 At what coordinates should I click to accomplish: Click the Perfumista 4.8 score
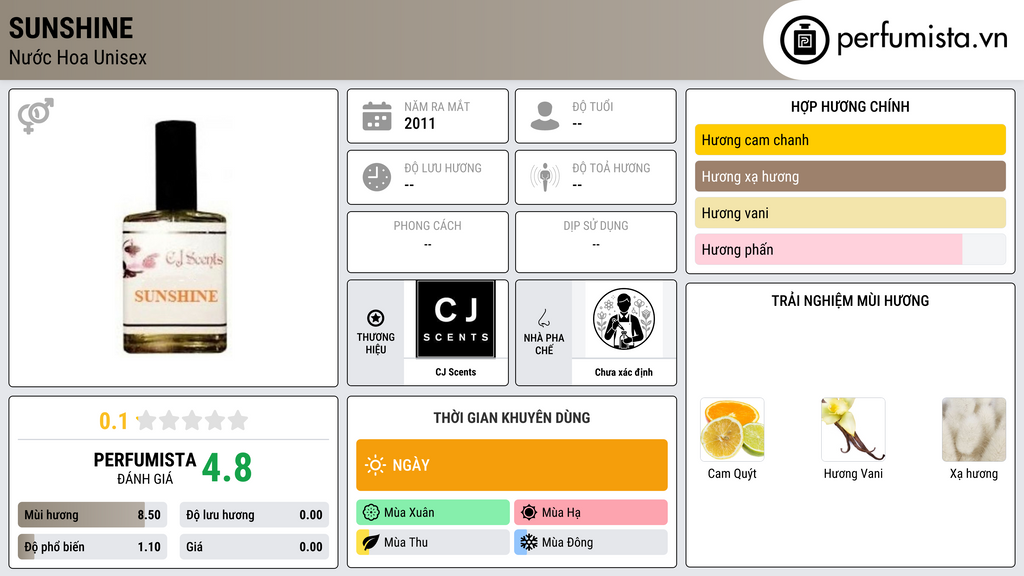point(227,467)
